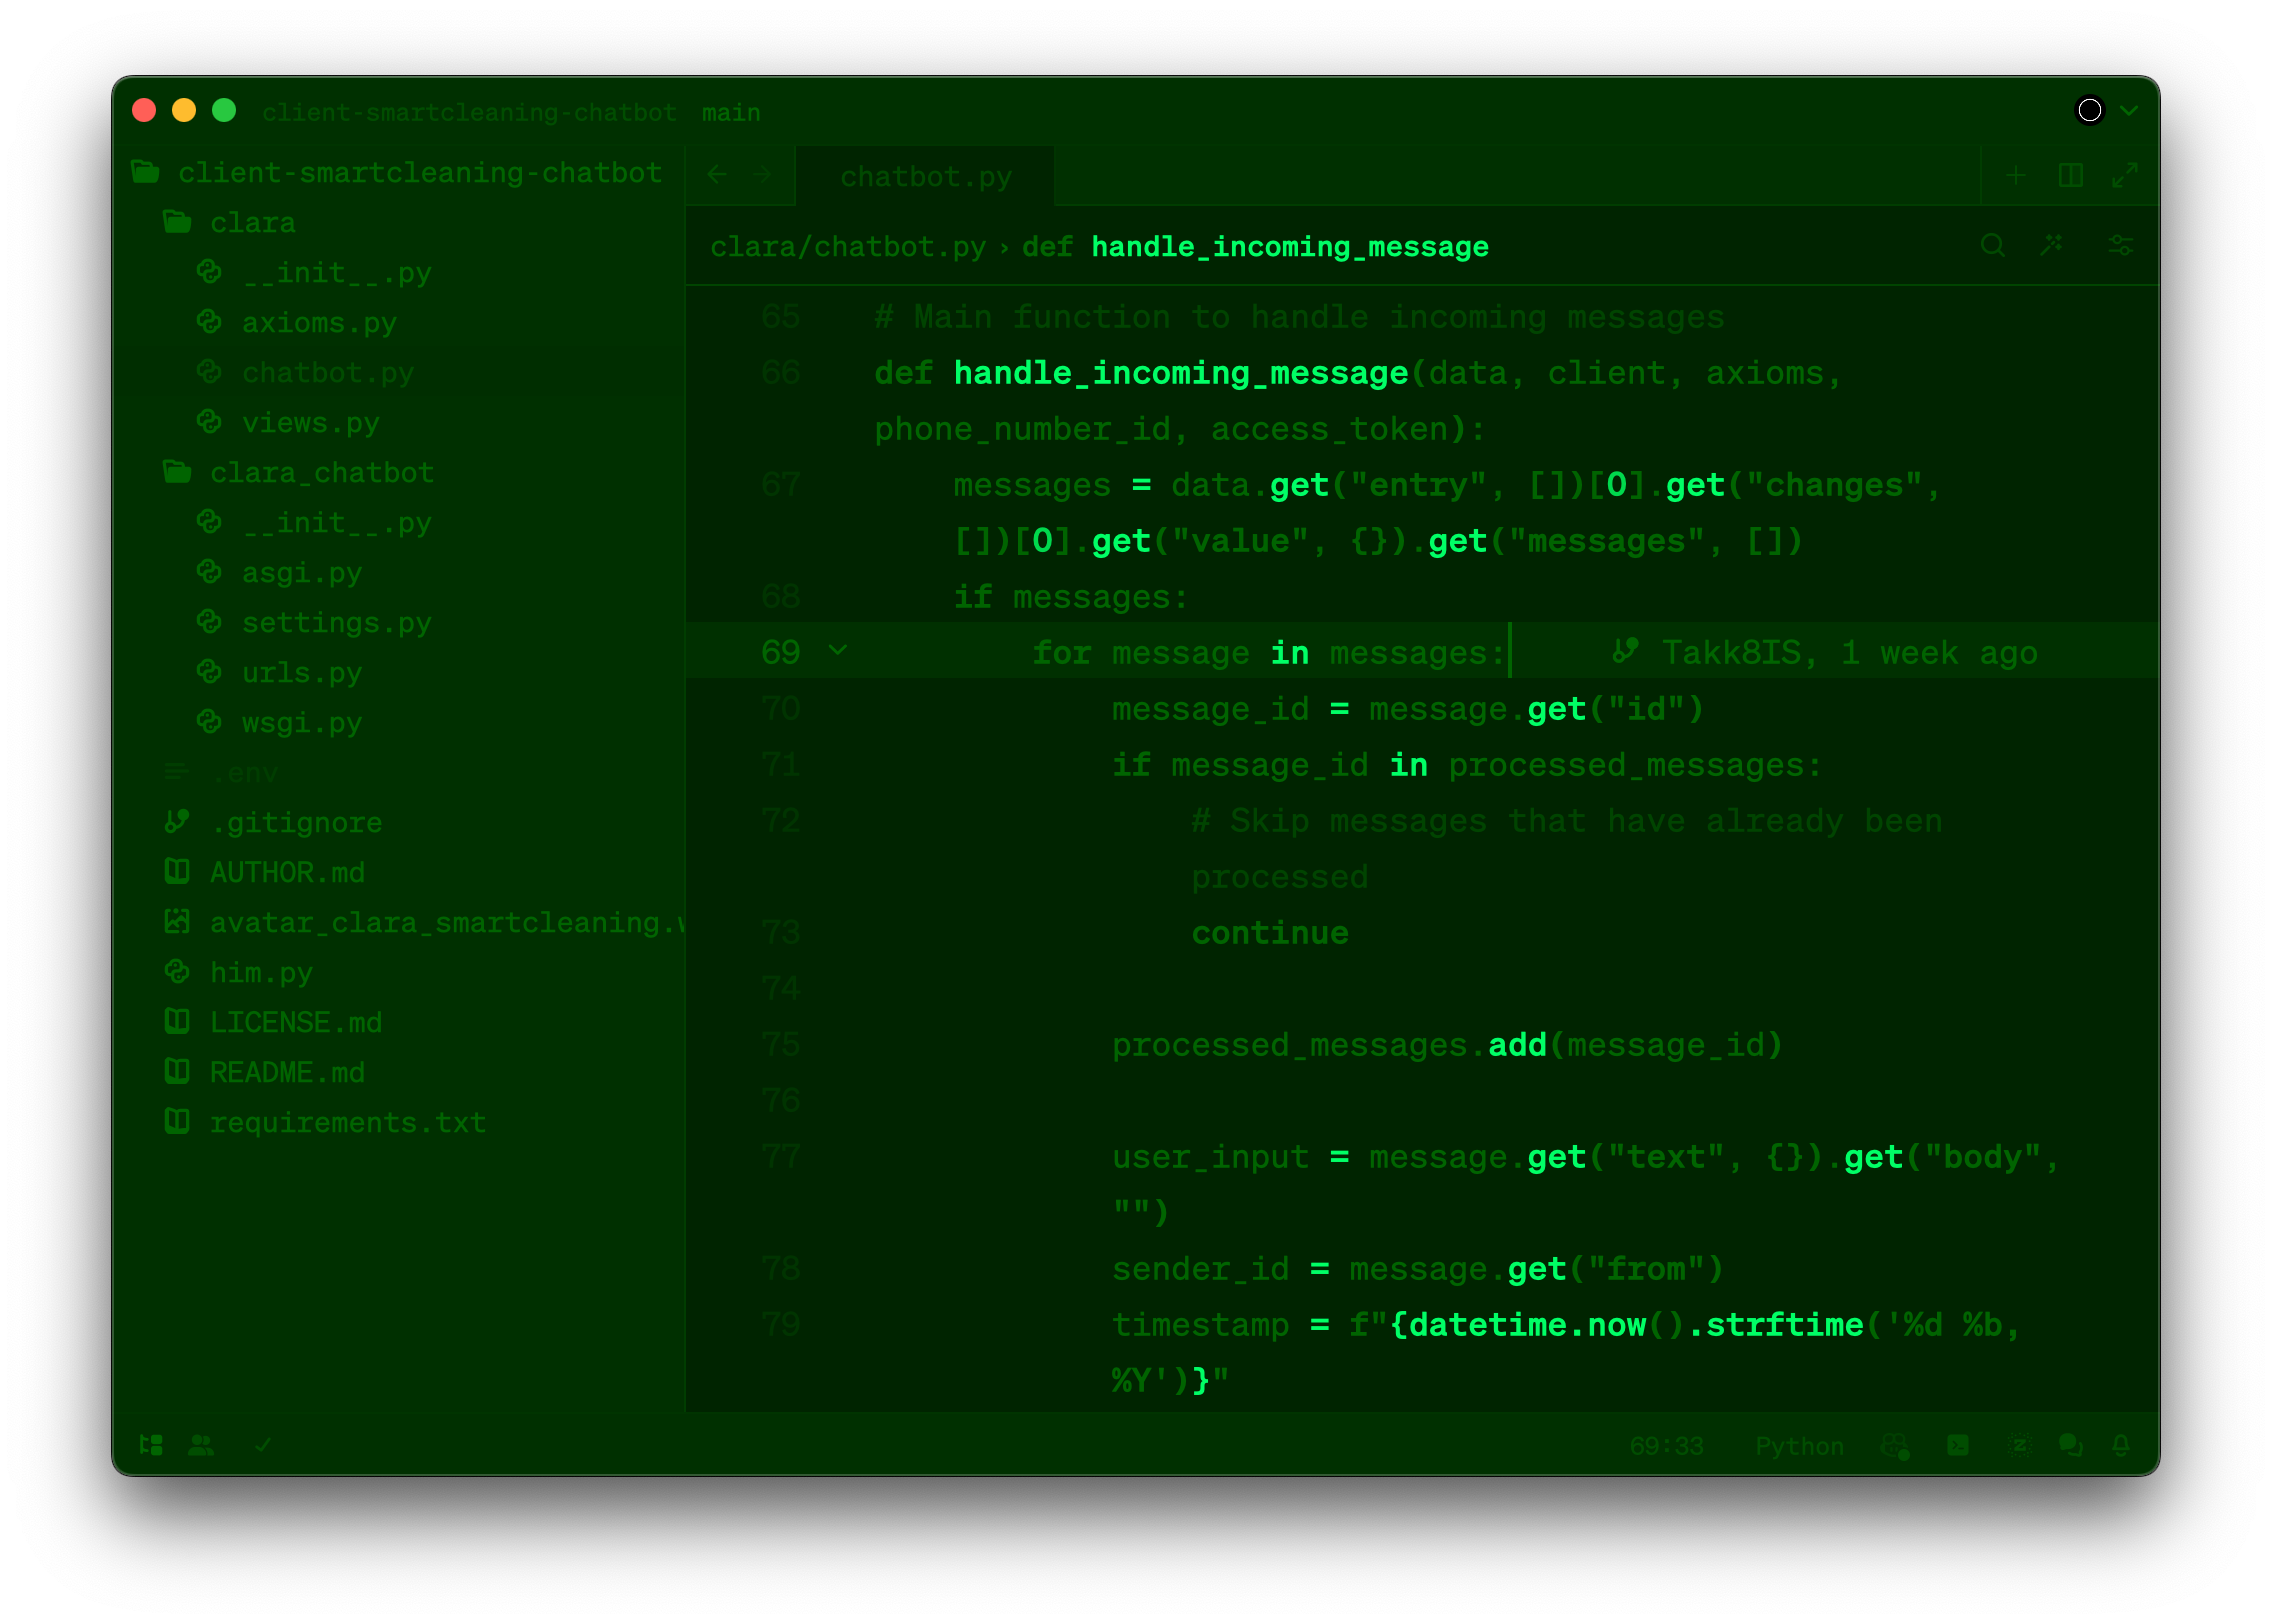Open the terminal panel icon

1958,1445
